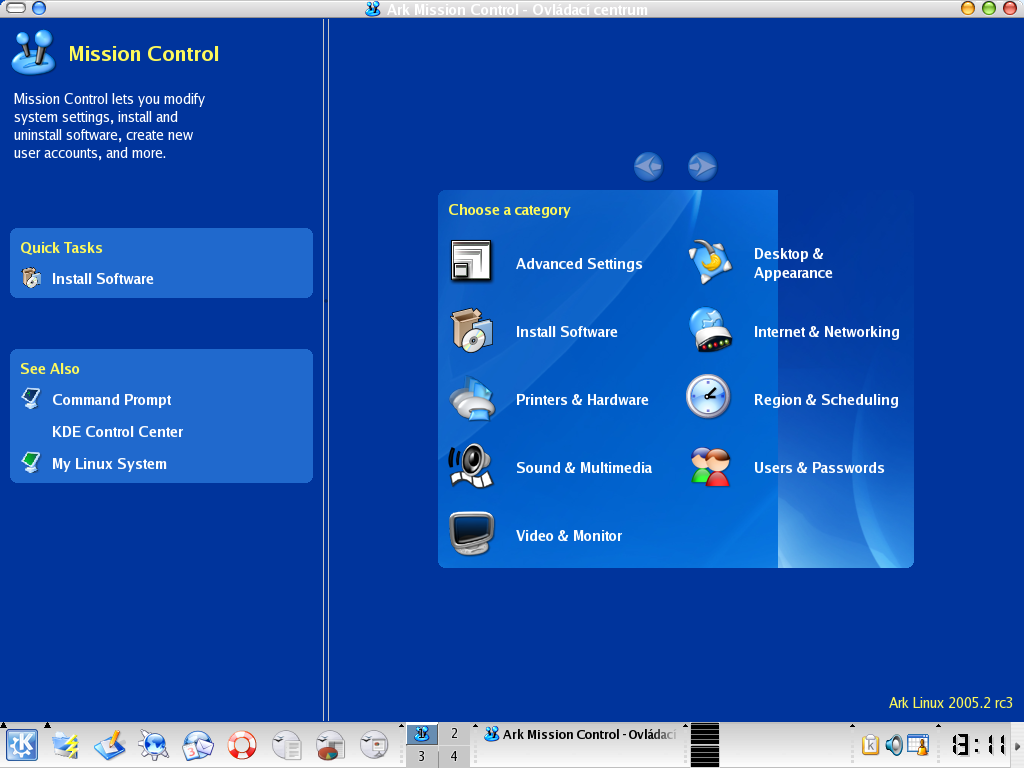1024x768 pixels.
Task: Click the system monitor applet in panel
Action: [705, 745]
